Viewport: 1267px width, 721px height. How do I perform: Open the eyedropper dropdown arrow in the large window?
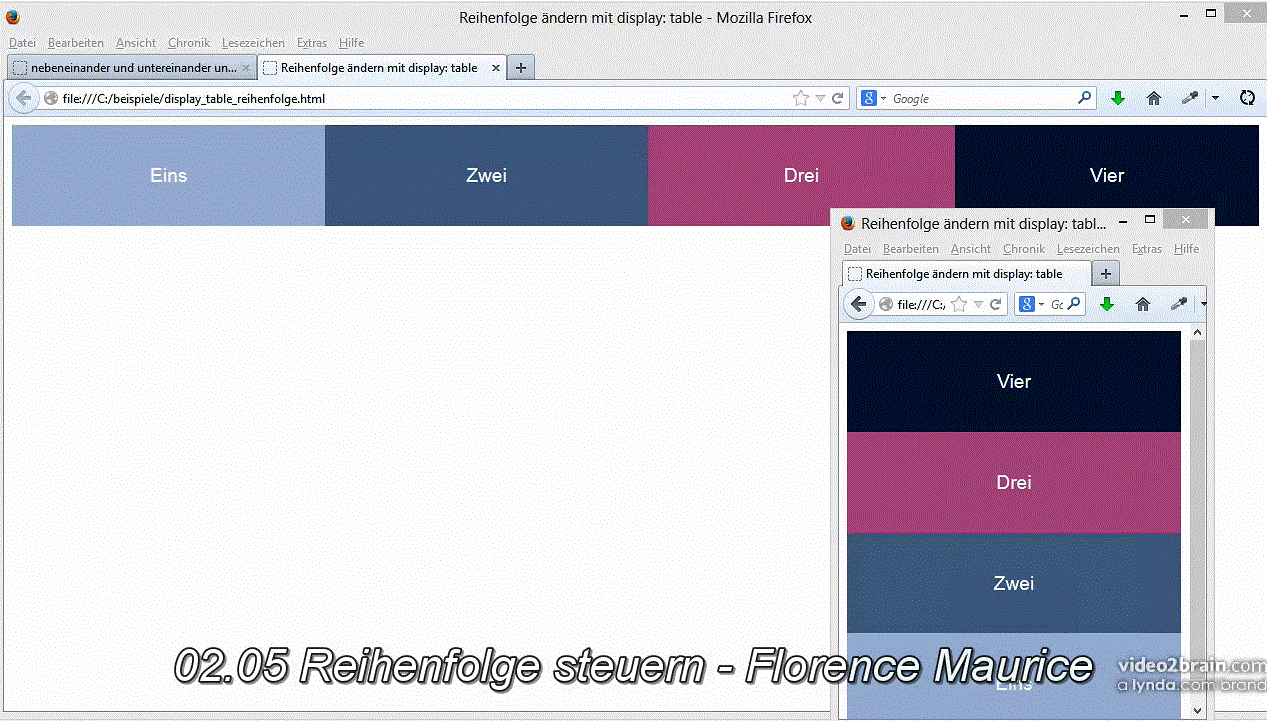click(x=1215, y=98)
